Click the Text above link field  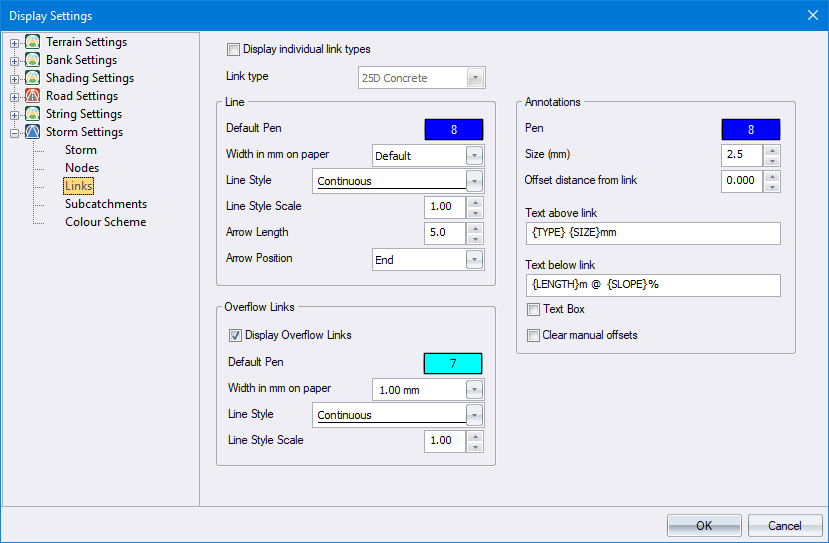click(652, 233)
